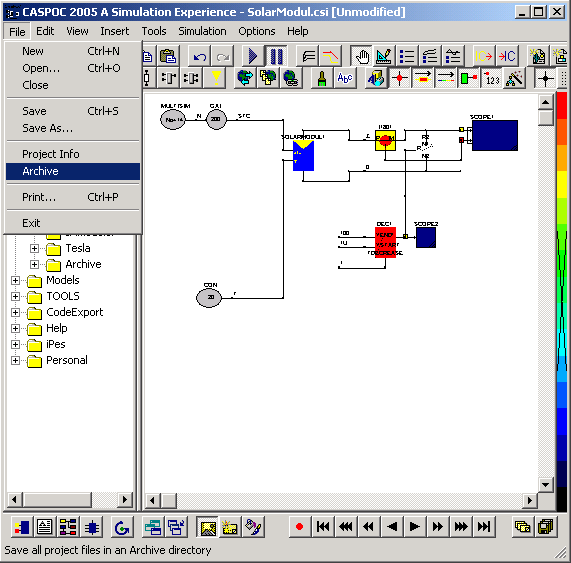
Task: Click the red swatch in color bar
Action: [562, 106]
